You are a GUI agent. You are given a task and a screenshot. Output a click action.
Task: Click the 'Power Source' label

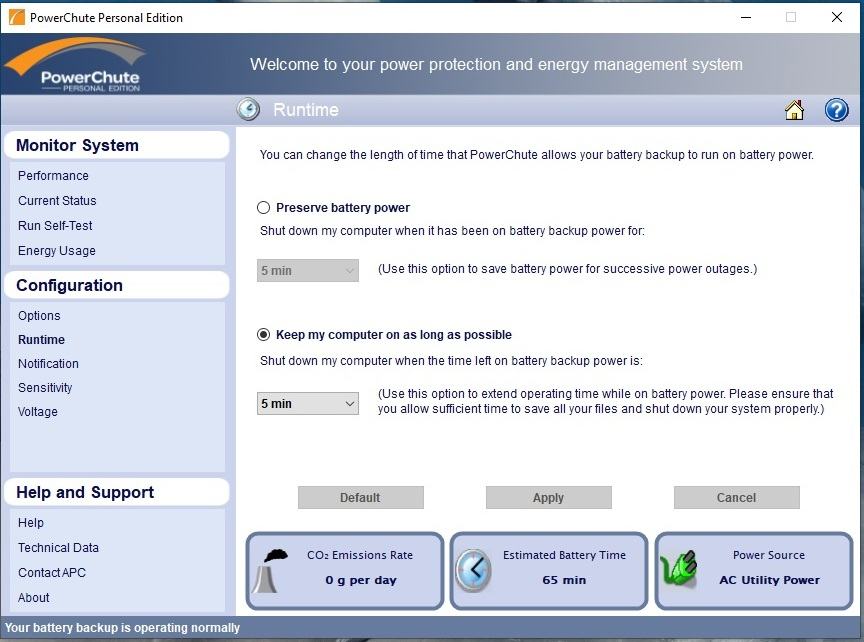tap(769, 555)
